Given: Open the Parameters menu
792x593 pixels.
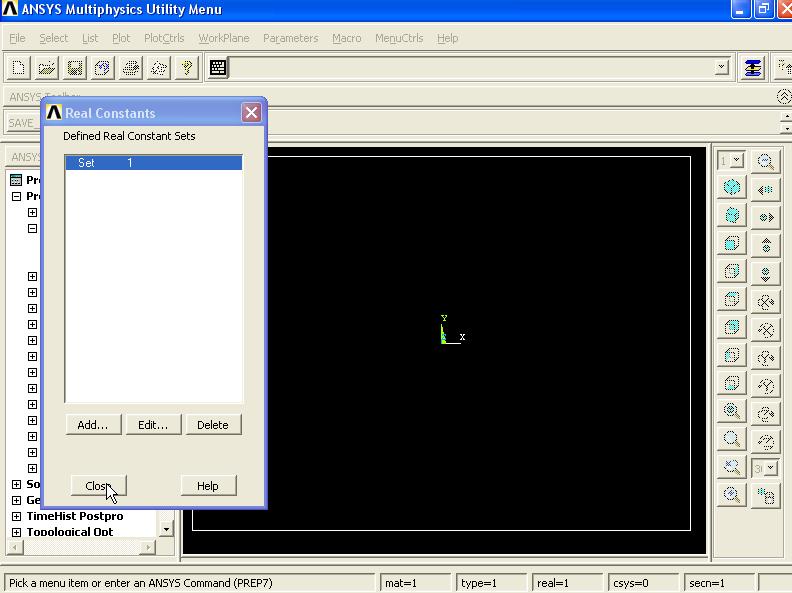Looking at the screenshot, I should tap(290, 38).
